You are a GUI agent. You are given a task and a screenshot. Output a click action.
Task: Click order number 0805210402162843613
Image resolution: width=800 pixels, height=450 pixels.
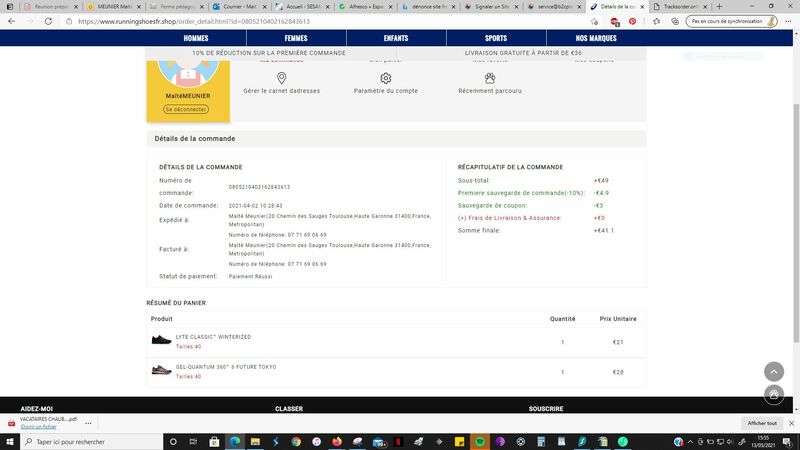[x=259, y=187]
